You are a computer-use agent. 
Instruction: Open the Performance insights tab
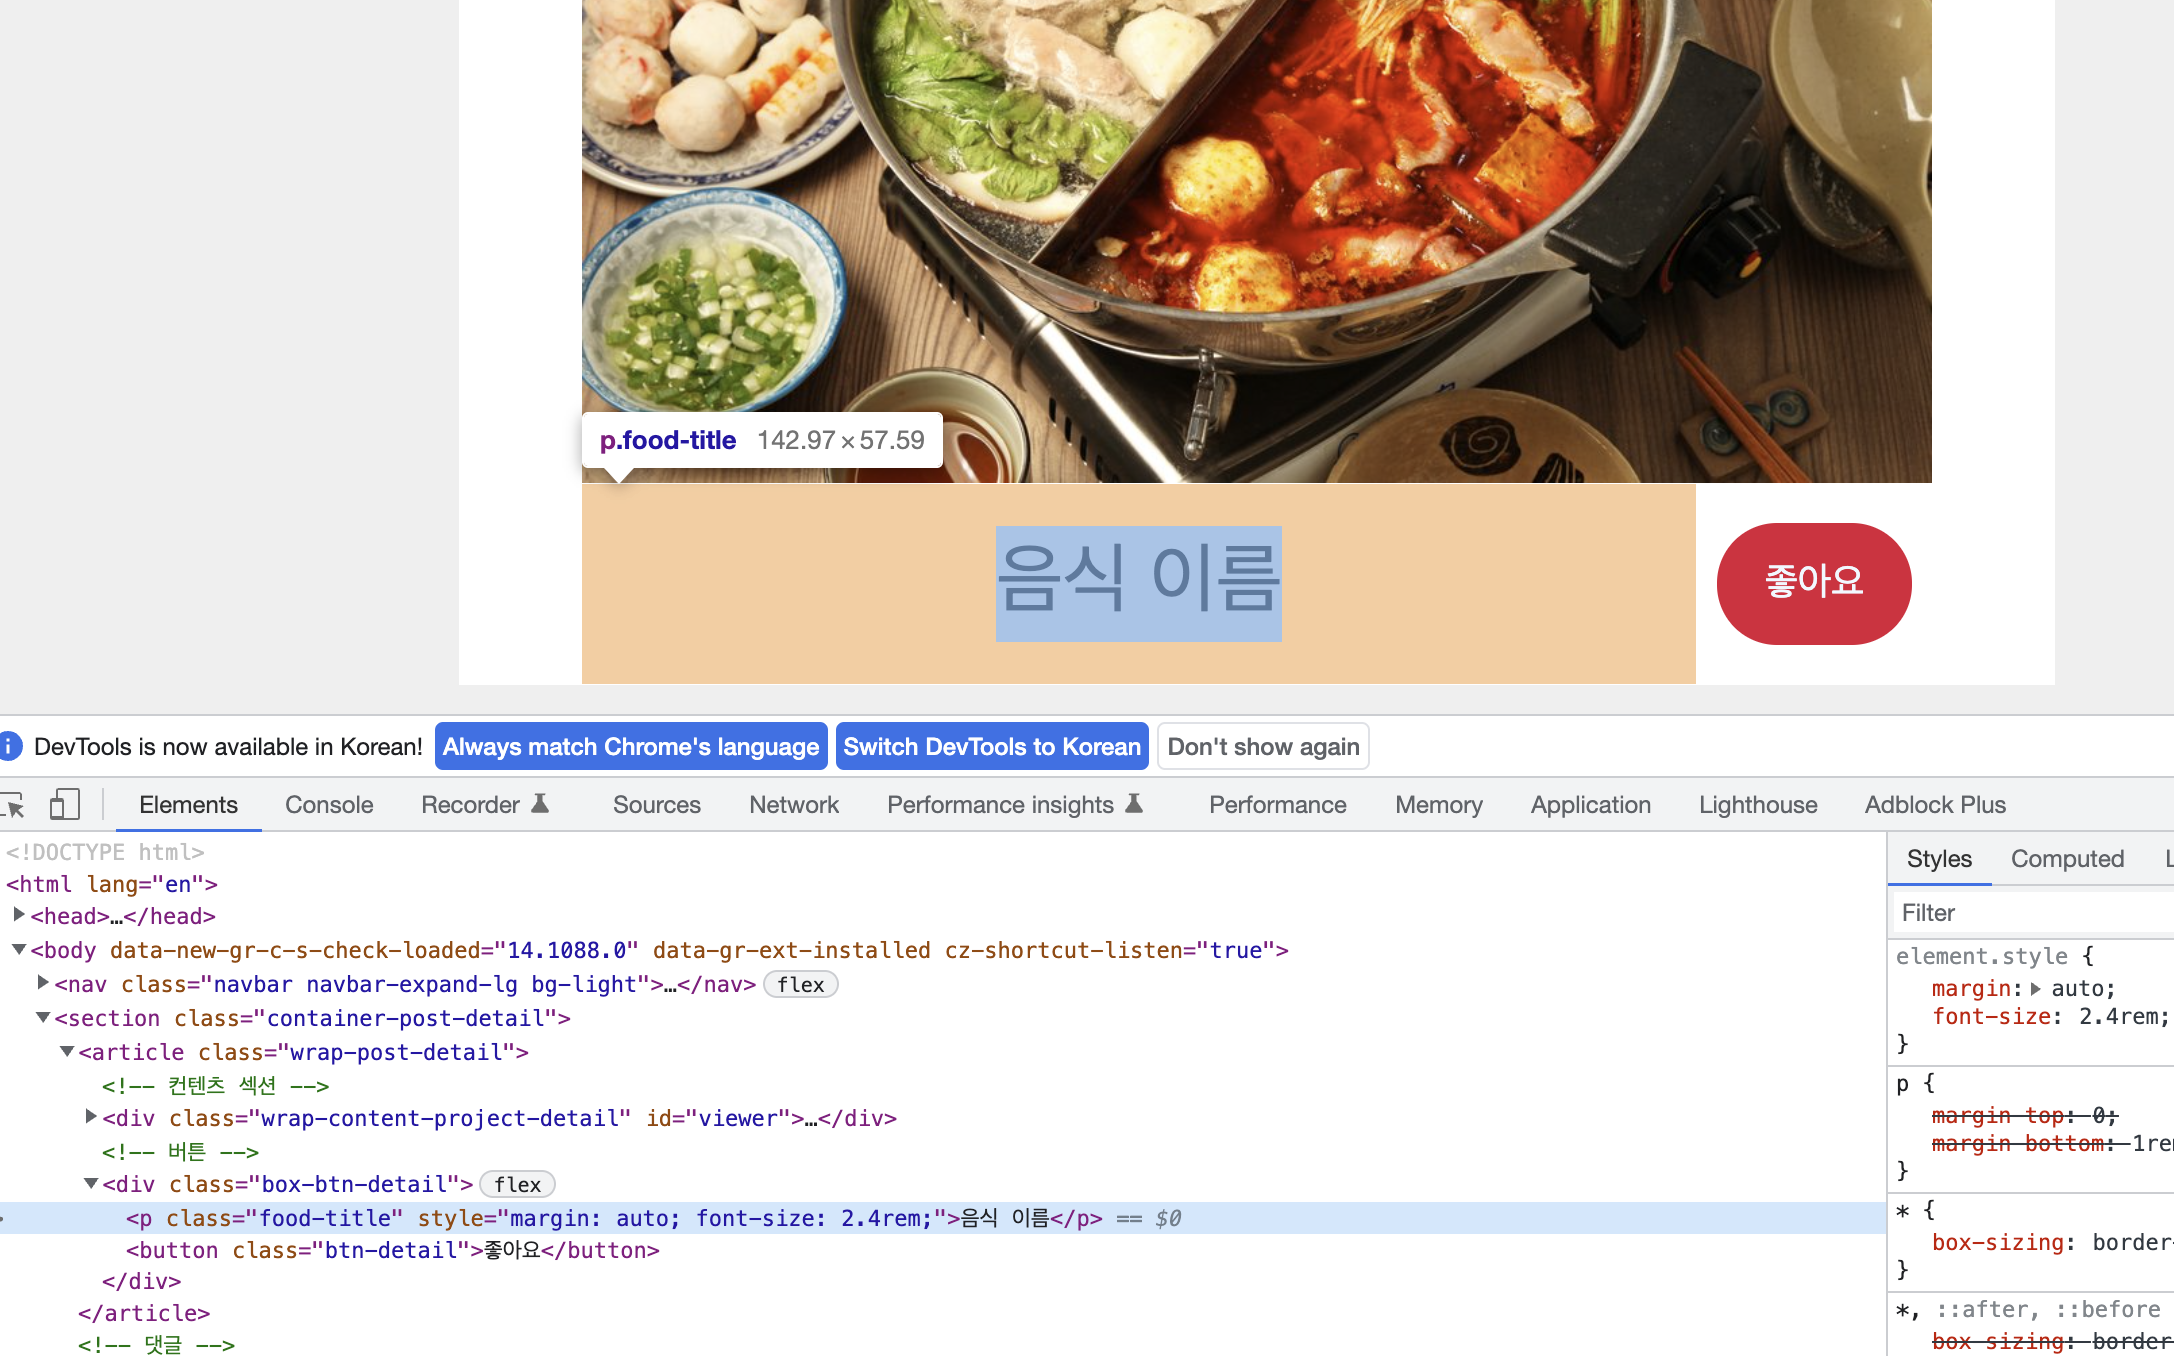(x=1014, y=805)
